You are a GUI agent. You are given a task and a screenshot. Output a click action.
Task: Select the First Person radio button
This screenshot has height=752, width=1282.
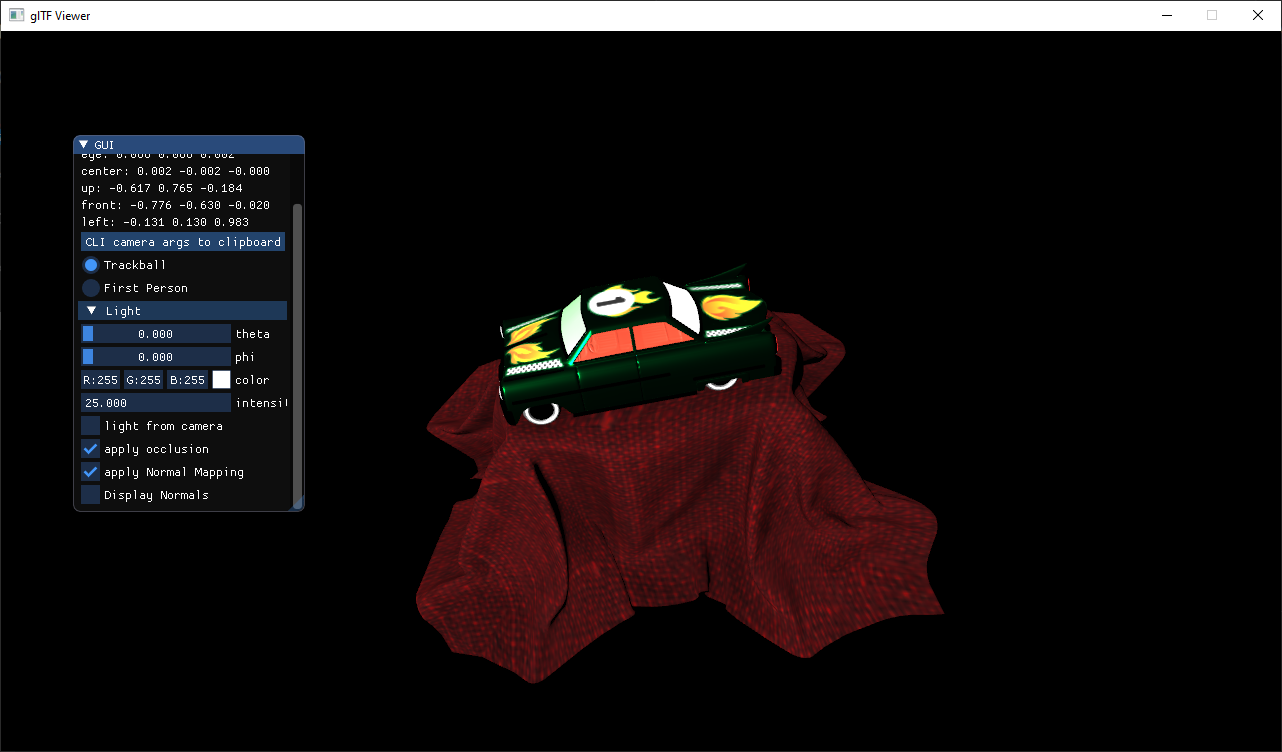90,288
